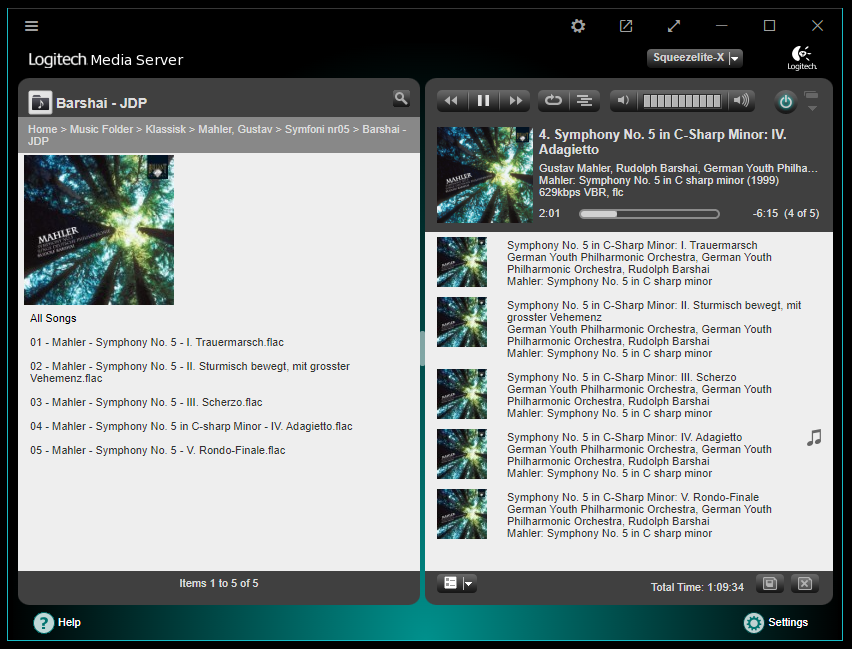Image resolution: width=852 pixels, height=649 pixels.
Task: Open album link Mahler: Symphony No. 5 (1999)
Action: (x=659, y=180)
